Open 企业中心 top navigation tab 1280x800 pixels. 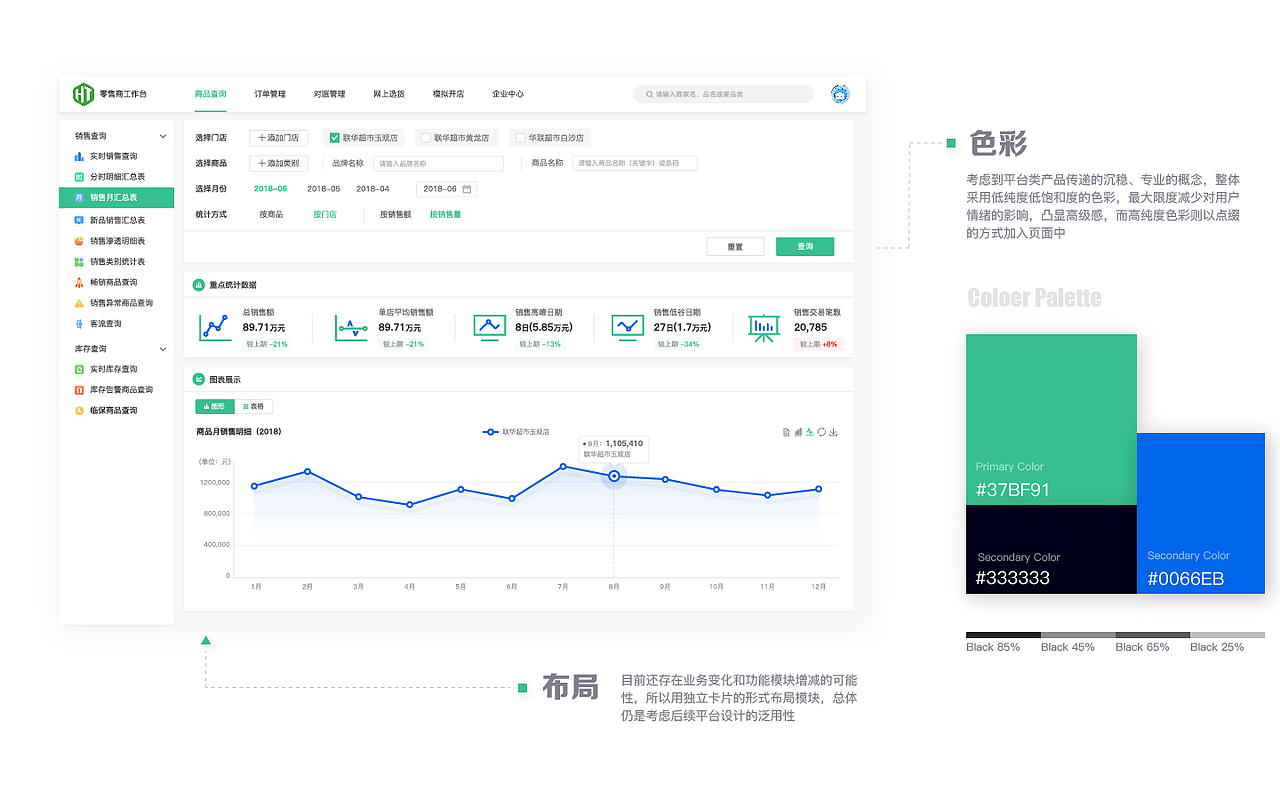tap(508, 94)
